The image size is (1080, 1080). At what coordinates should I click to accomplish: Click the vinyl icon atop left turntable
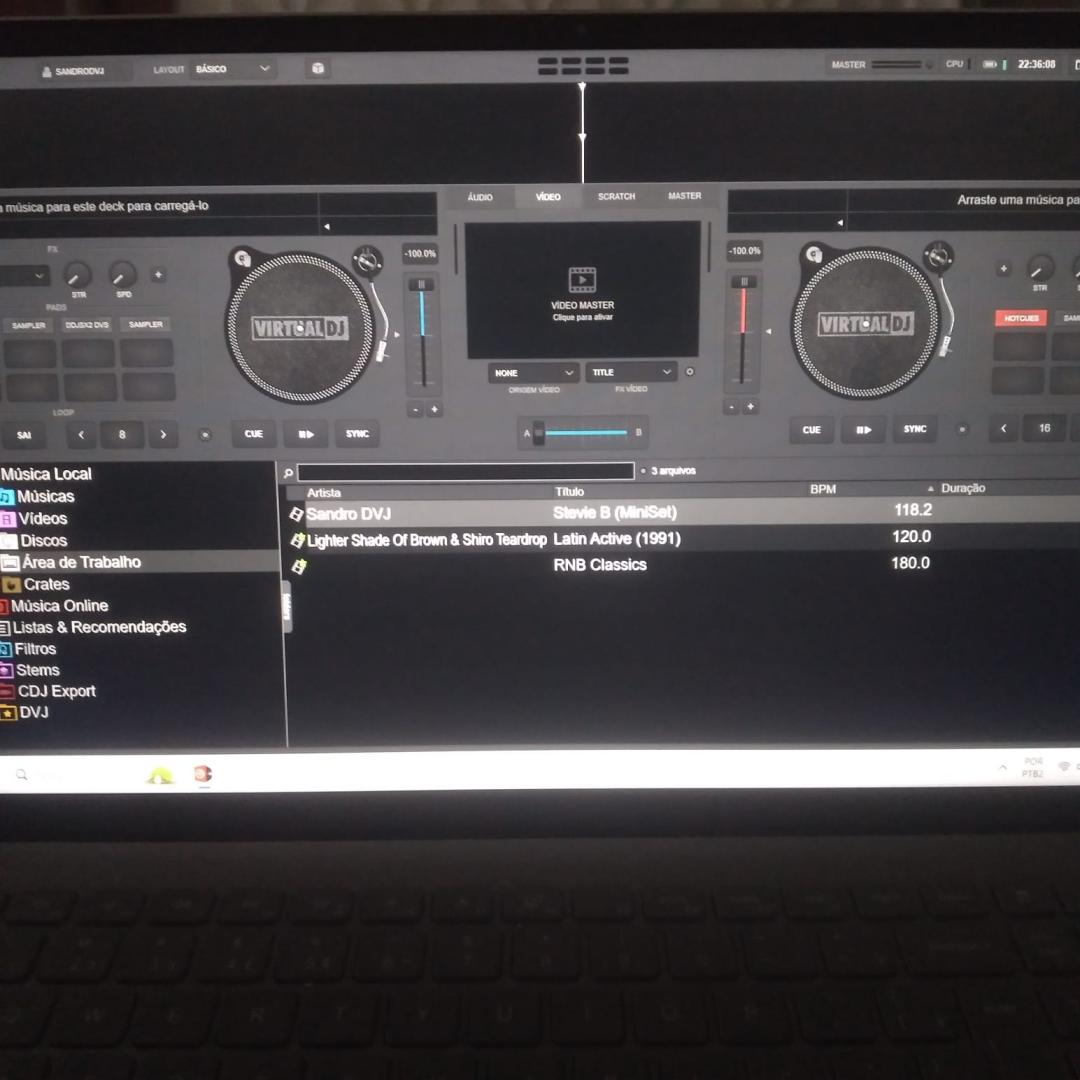(x=242, y=258)
